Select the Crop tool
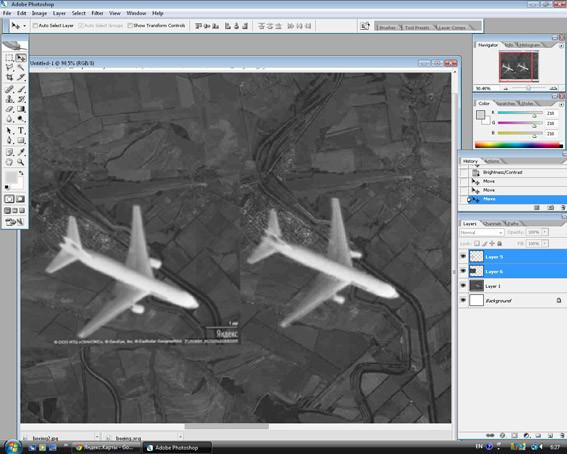Viewport: 567px width, 454px height. (9, 77)
